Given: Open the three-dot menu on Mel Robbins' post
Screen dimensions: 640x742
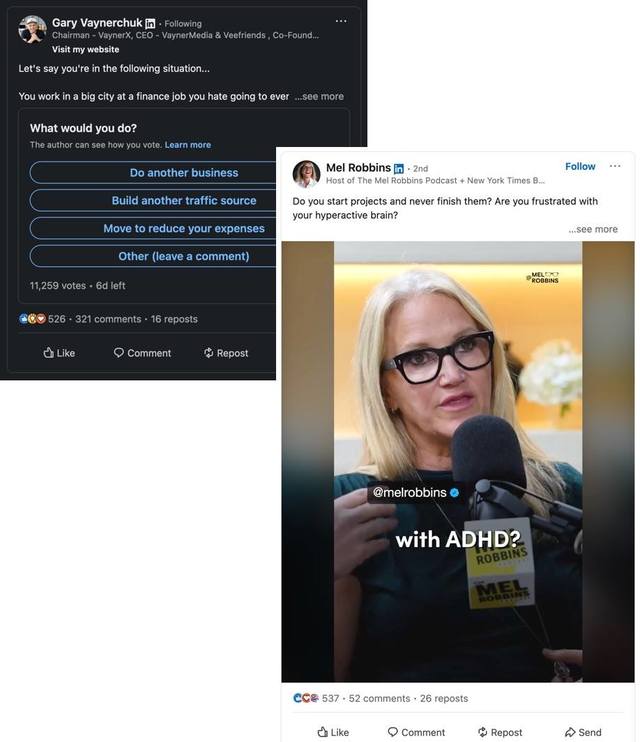Looking at the screenshot, I should [x=615, y=166].
